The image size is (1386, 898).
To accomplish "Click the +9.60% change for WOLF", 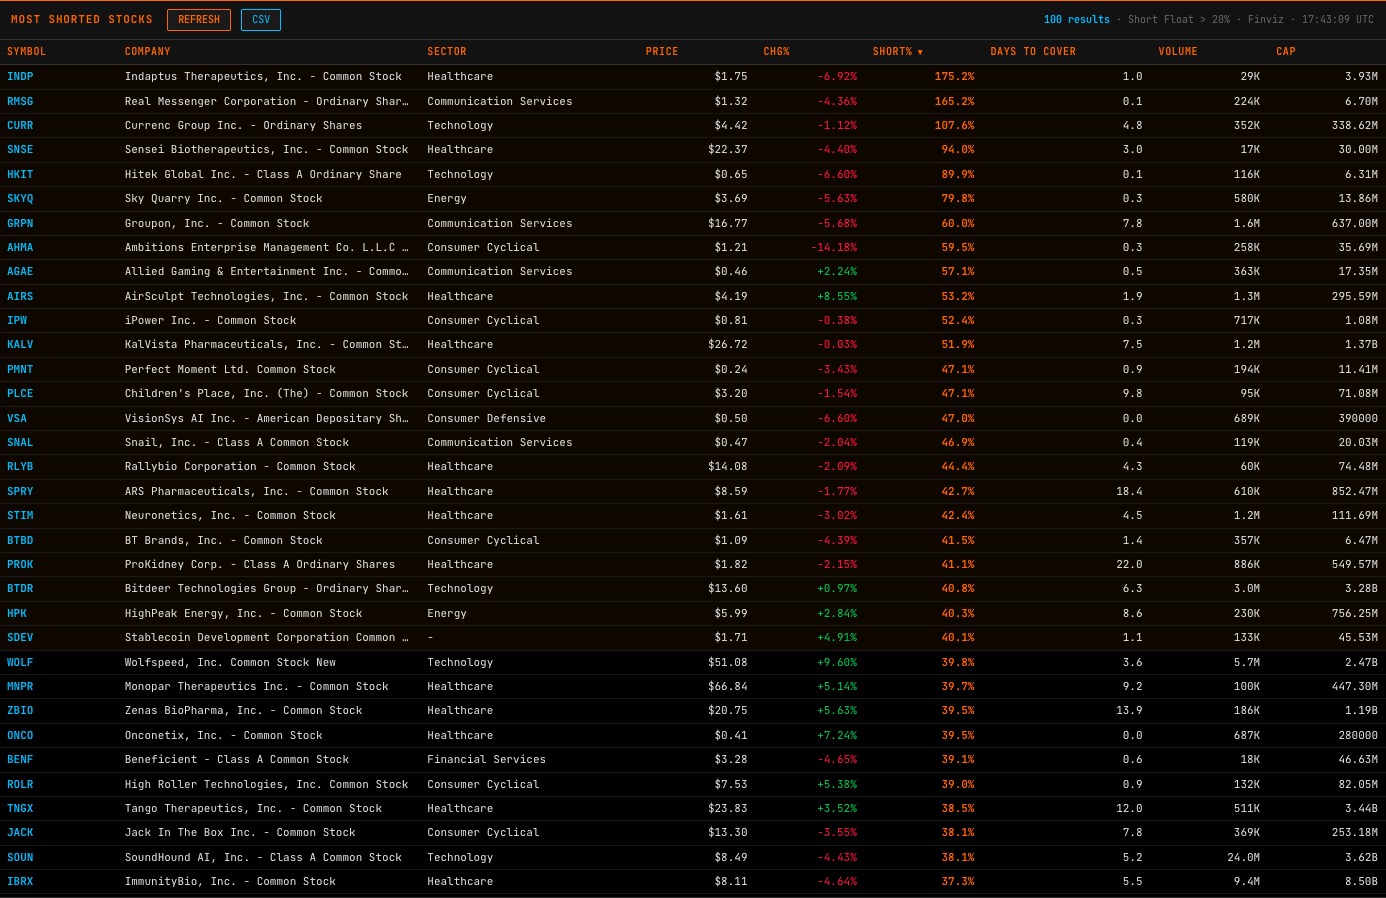I will pos(837,662).
